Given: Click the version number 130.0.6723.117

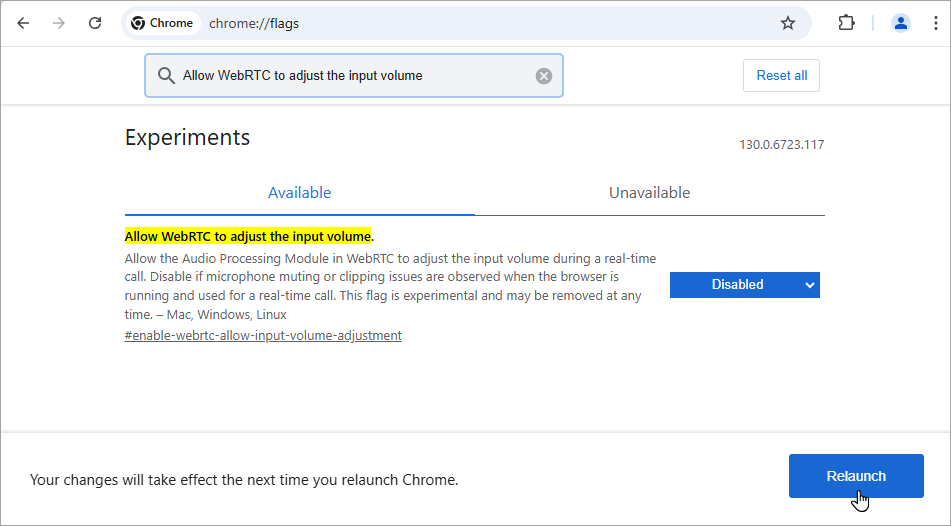Looking at the screenshot, I should 781,145.
